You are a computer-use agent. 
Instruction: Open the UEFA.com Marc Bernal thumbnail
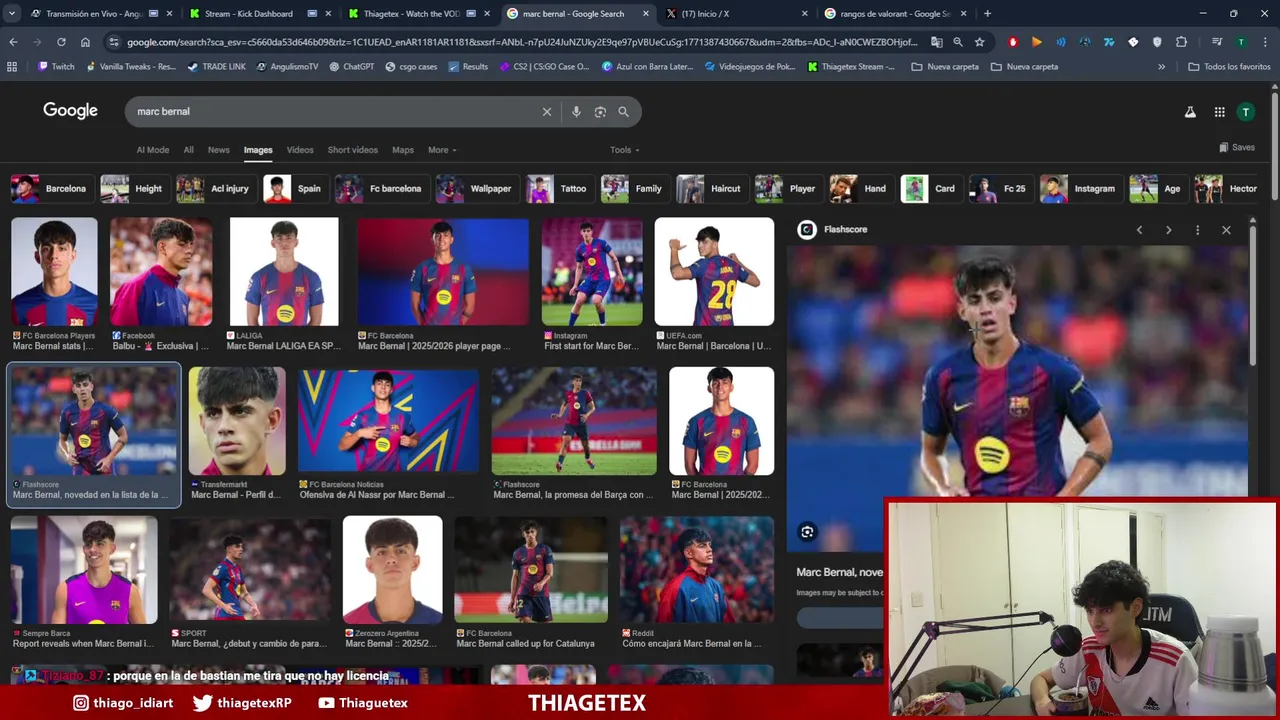(x=714, y=272)
